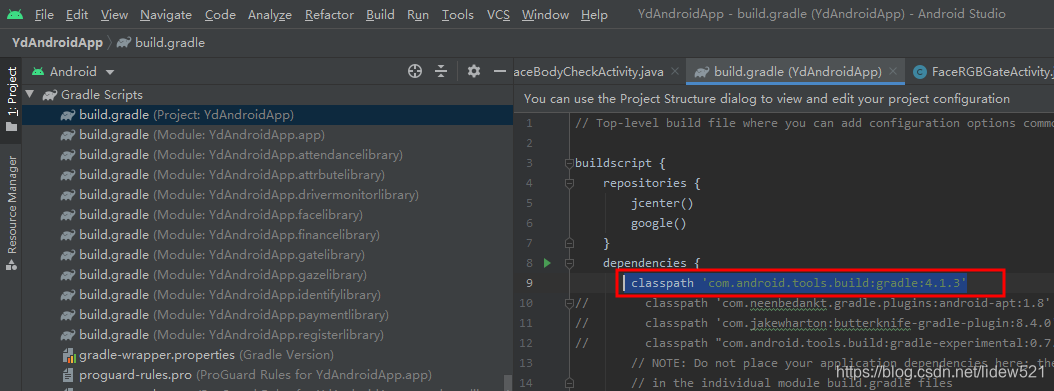Click classpath gradle:4.1.3 line
Screen dimensions: 1054x391
(x=799, y=283)
